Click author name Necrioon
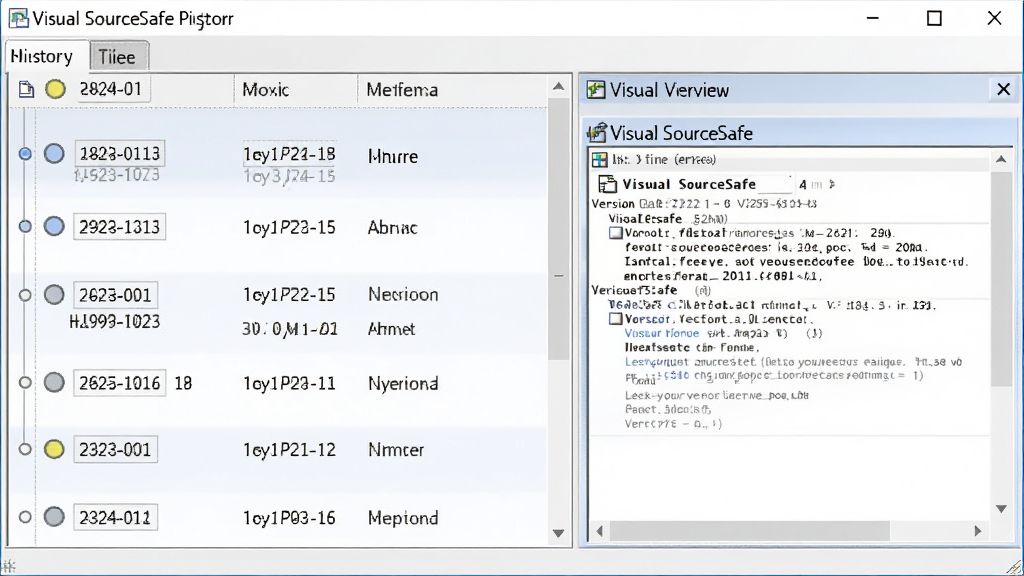This screenshot has height=576, width=1024. coord(403,295)
